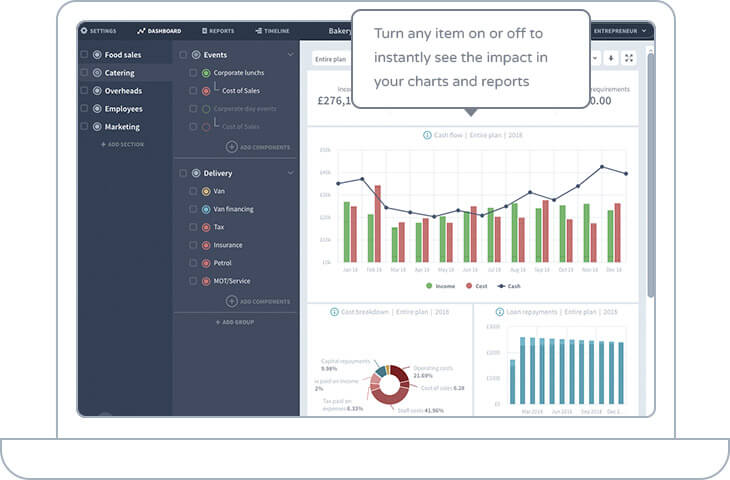Check the Petrol item checkbox
The width and height of the screenshot is (730, 480).
pos(193,263)
